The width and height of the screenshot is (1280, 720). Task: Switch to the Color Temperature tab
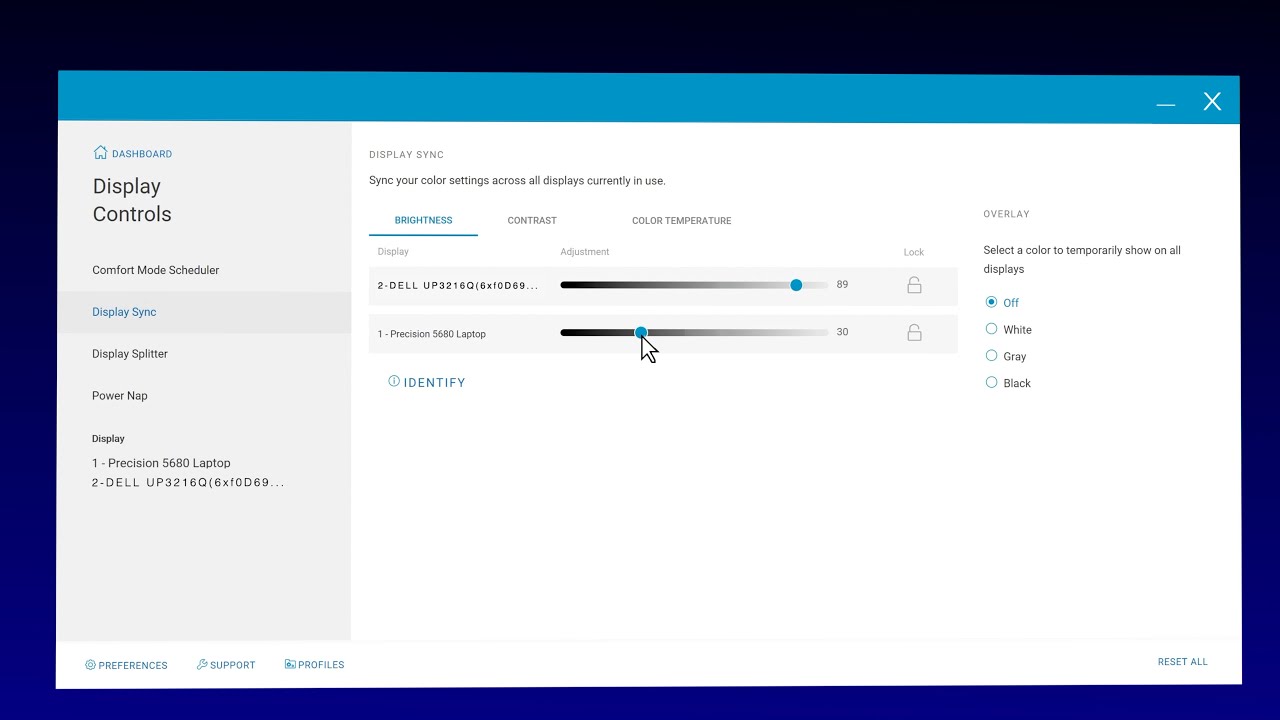[x=681, y=220]
